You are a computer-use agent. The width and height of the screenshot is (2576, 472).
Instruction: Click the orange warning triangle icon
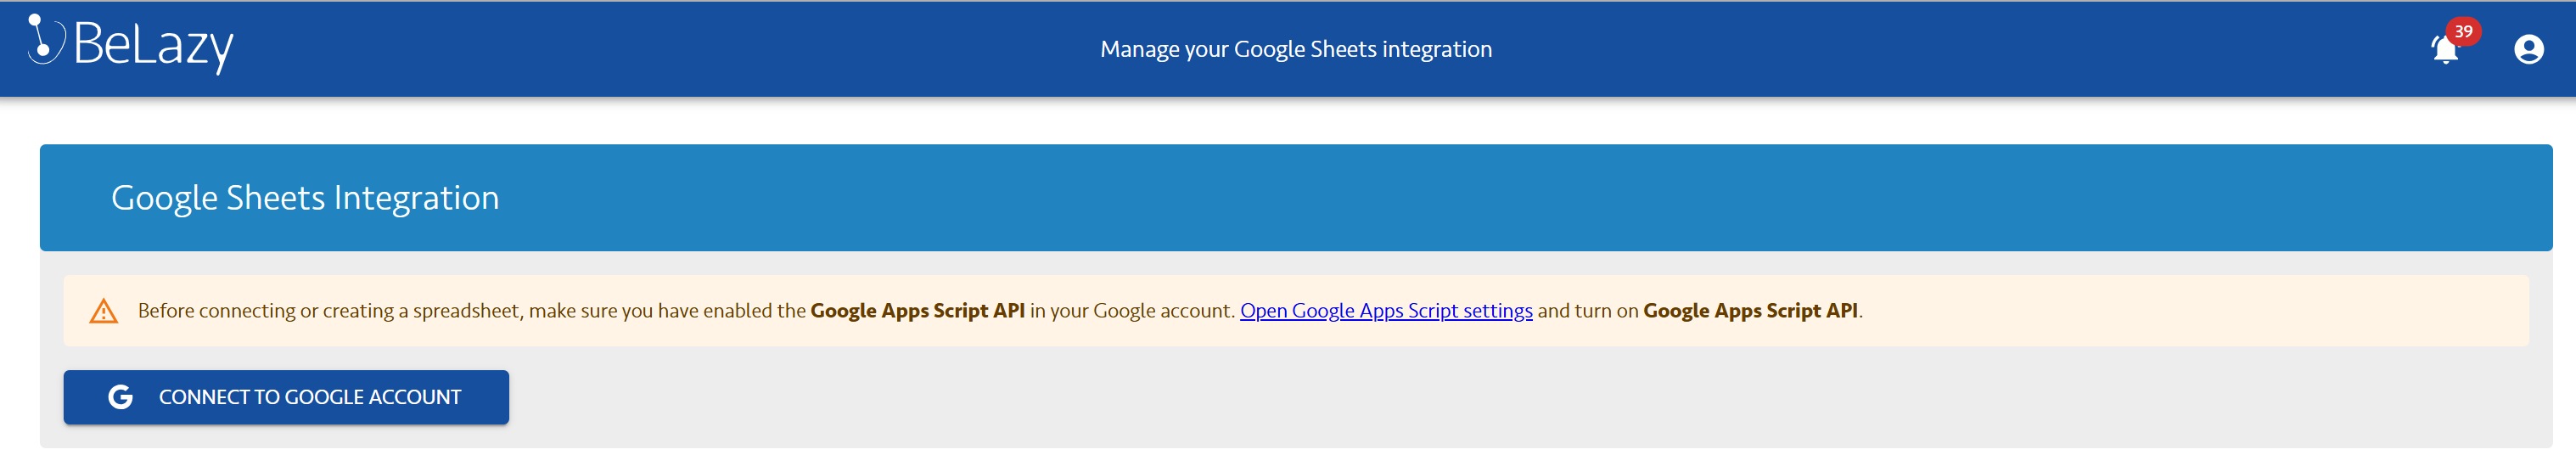click(104, 311)
